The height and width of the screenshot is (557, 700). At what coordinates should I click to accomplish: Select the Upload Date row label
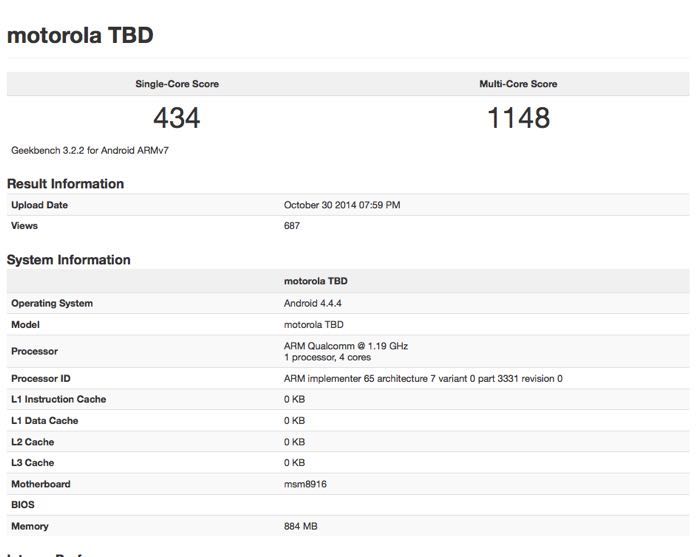(40, 205)
